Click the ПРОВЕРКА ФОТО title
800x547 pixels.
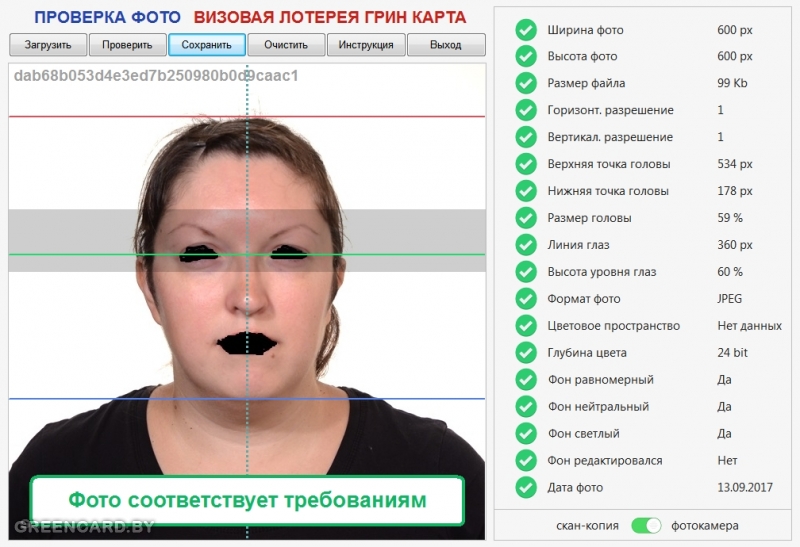(108, 17)
